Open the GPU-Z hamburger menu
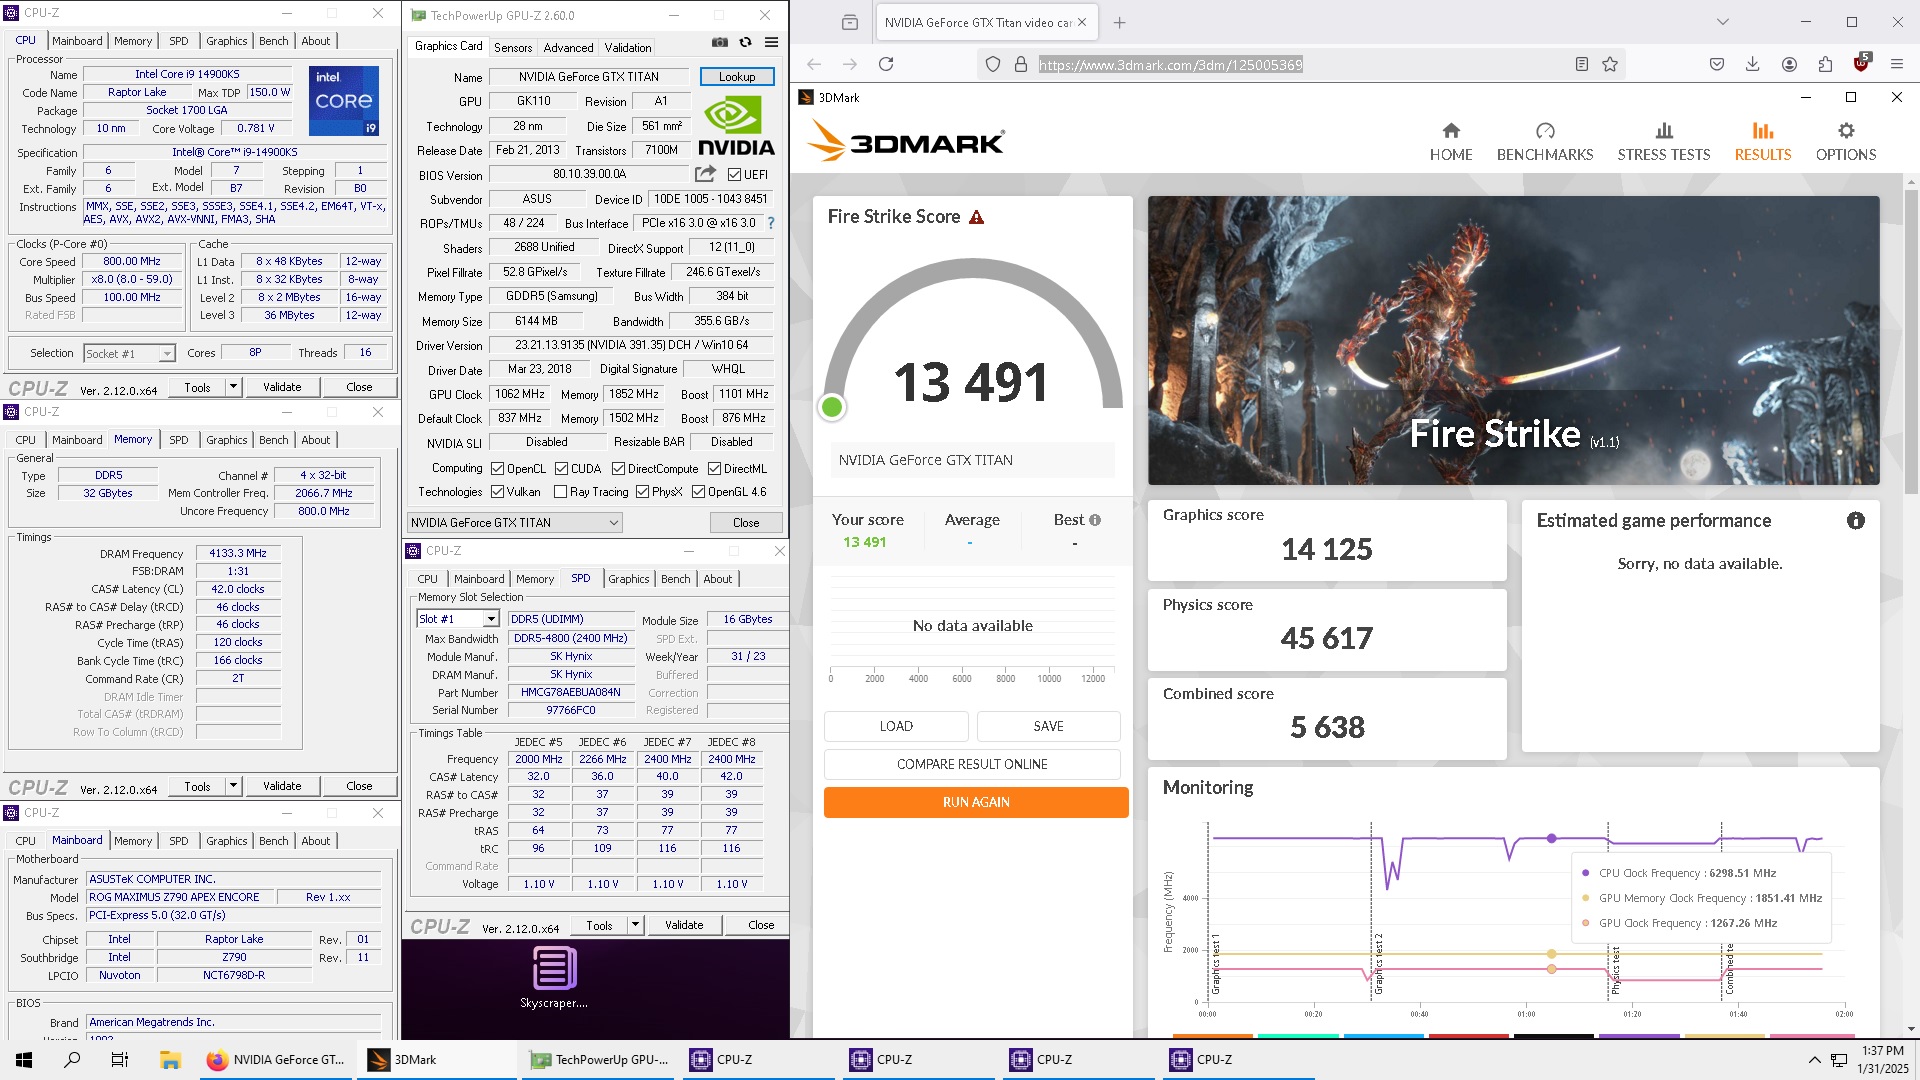Viewport: 1920px width, 1080px height. coord(771,42)
